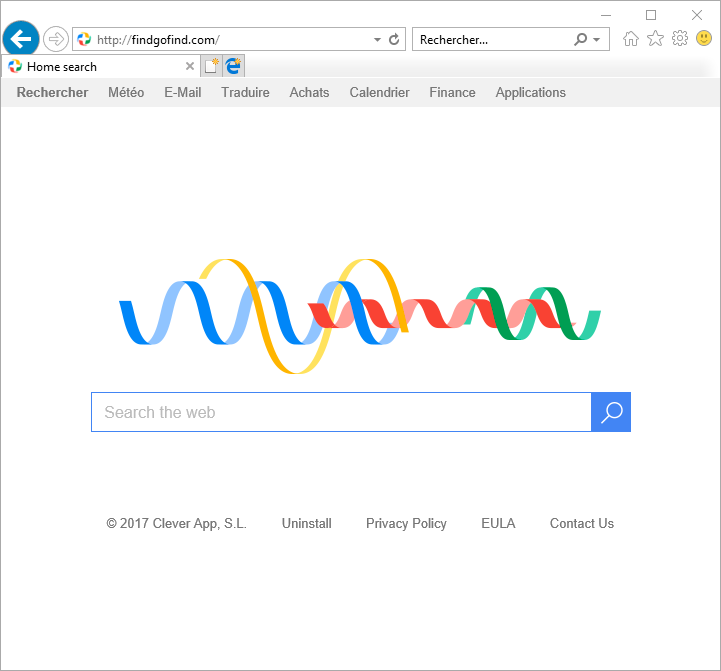Open the Météo menu item
The height and width of the screenshot is (671, 721).
click(126, 92)
